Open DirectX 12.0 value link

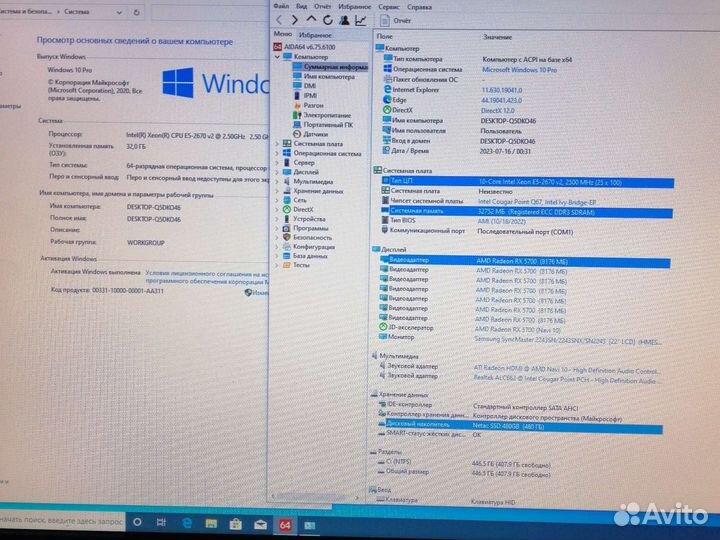pos(497,111)
